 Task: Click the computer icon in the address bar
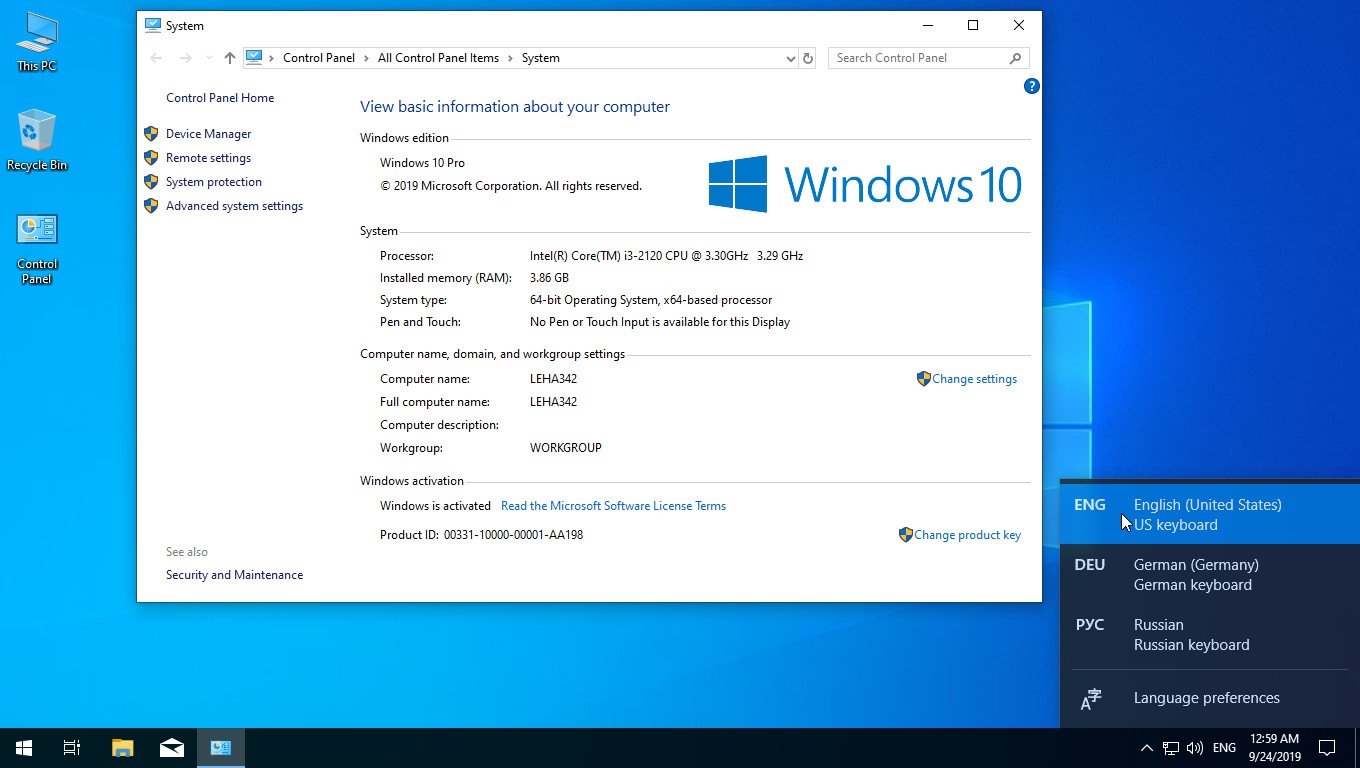click(x=254, y=58)
